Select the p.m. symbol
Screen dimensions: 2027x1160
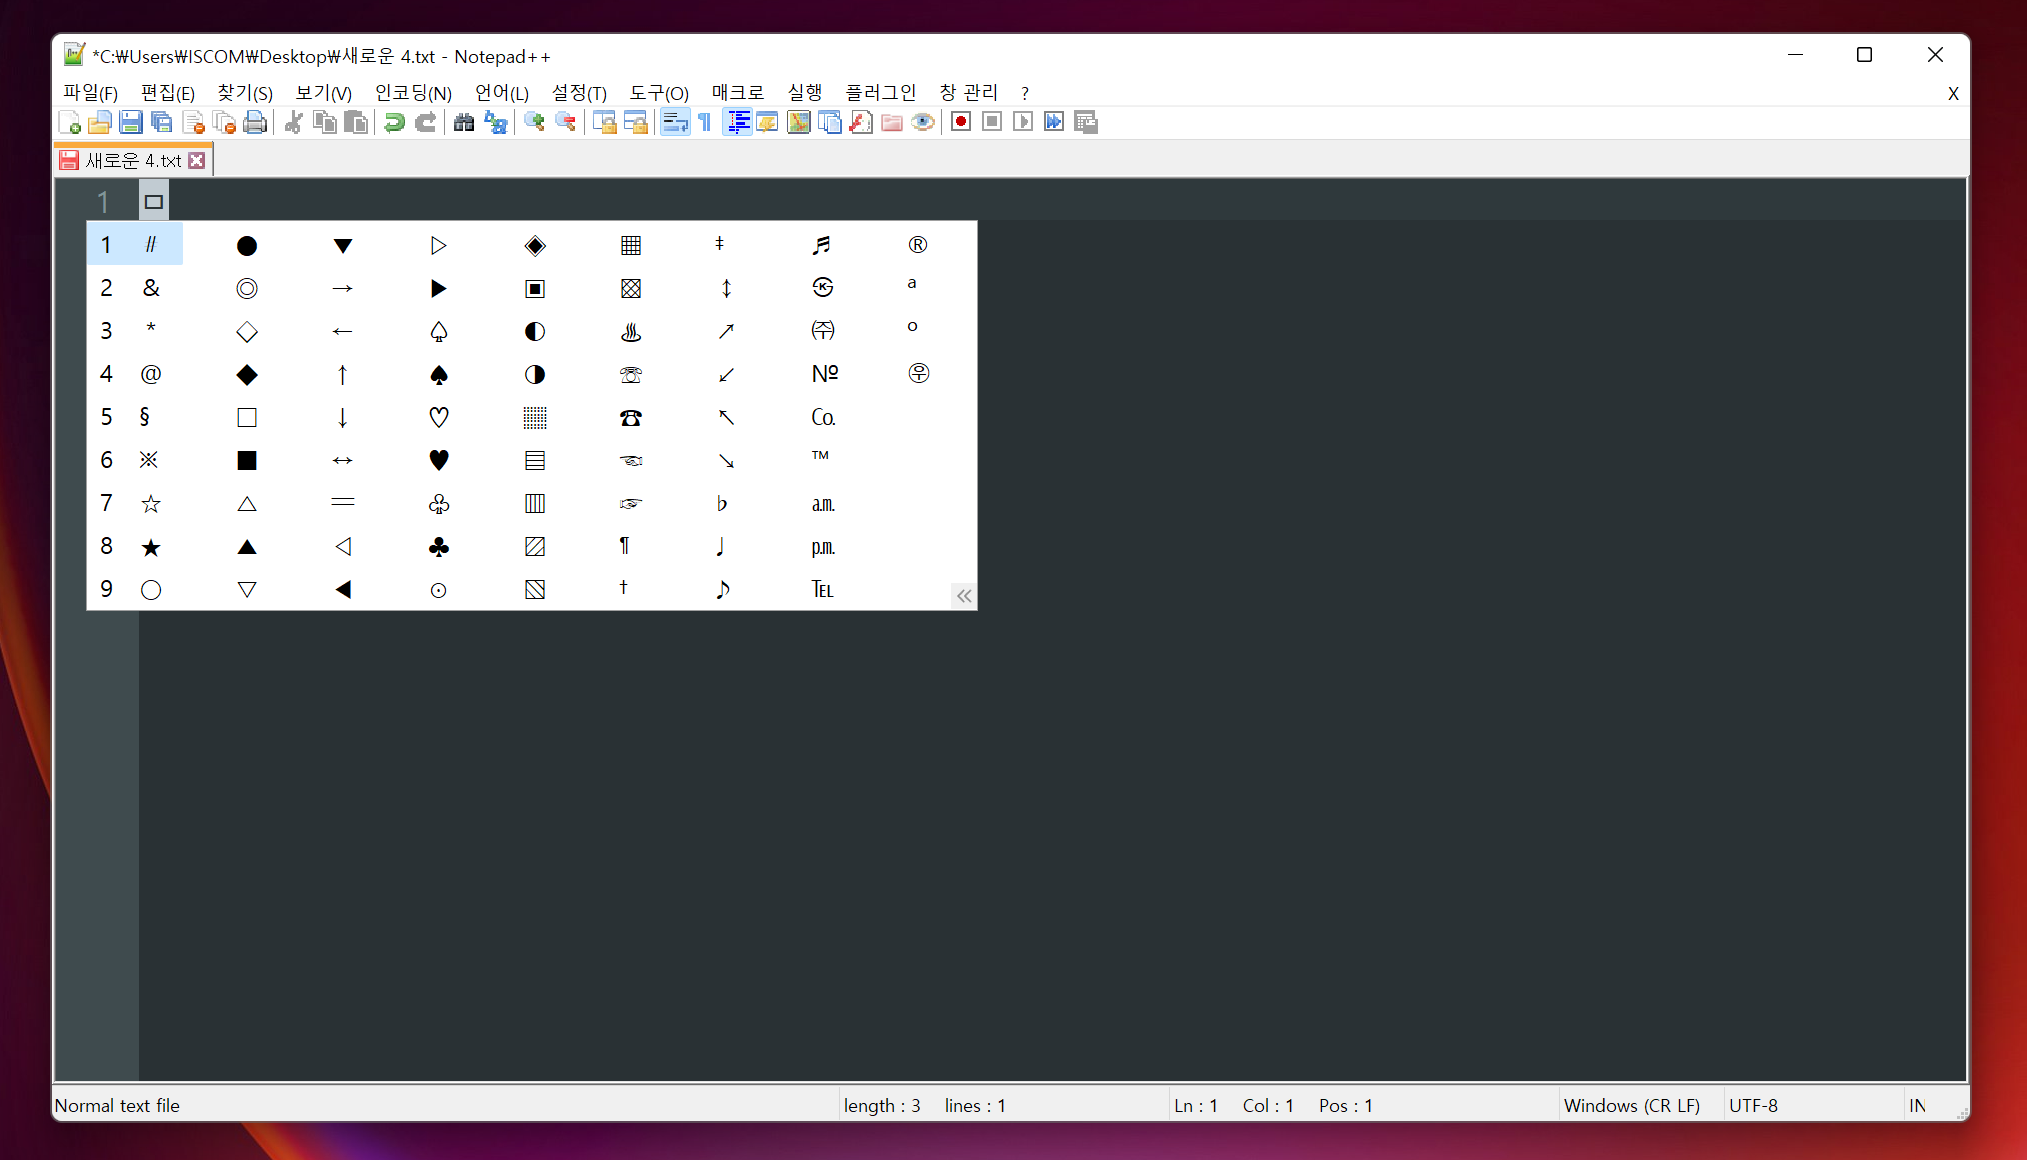[823, 547]
